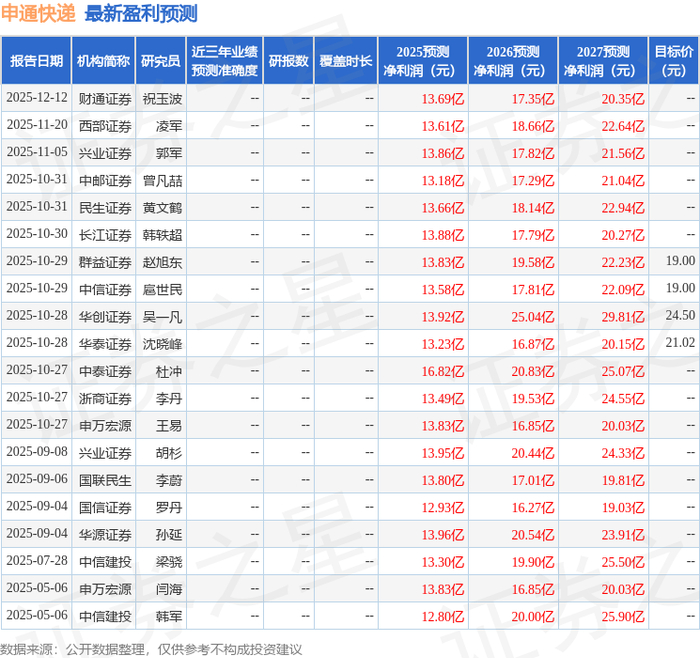
Task: Select the 2027预测净利润 column header
Action: (x=603, y=61)
